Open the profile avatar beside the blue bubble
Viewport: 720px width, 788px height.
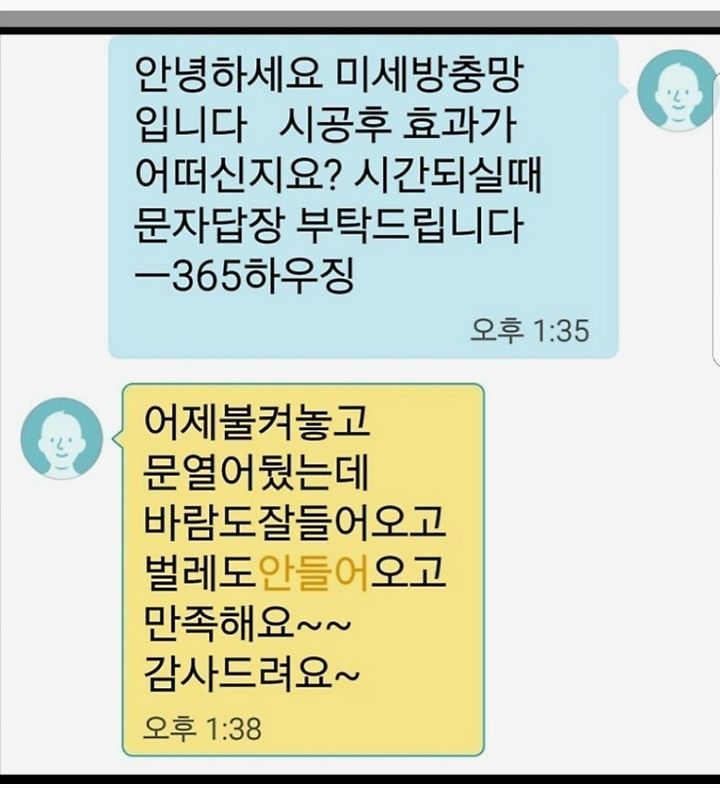[x=676, y=90]
